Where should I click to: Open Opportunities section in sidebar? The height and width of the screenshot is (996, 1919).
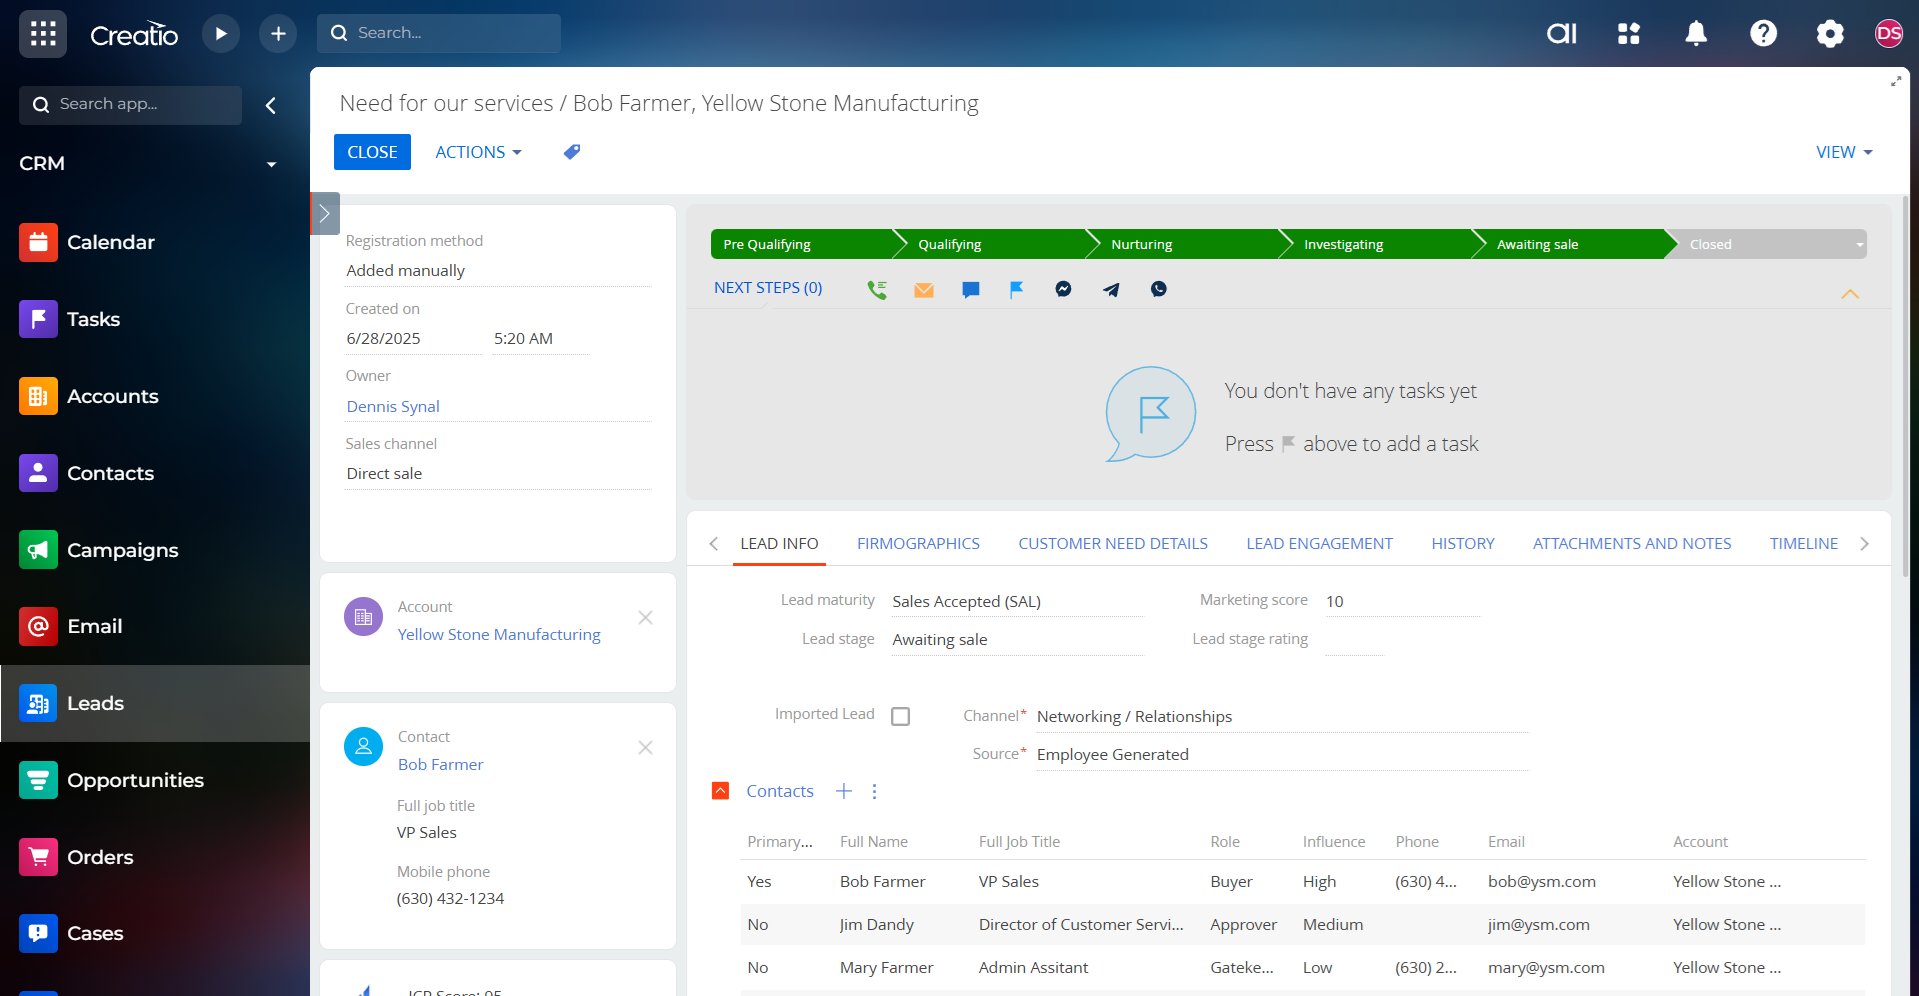tap(135, 780)
